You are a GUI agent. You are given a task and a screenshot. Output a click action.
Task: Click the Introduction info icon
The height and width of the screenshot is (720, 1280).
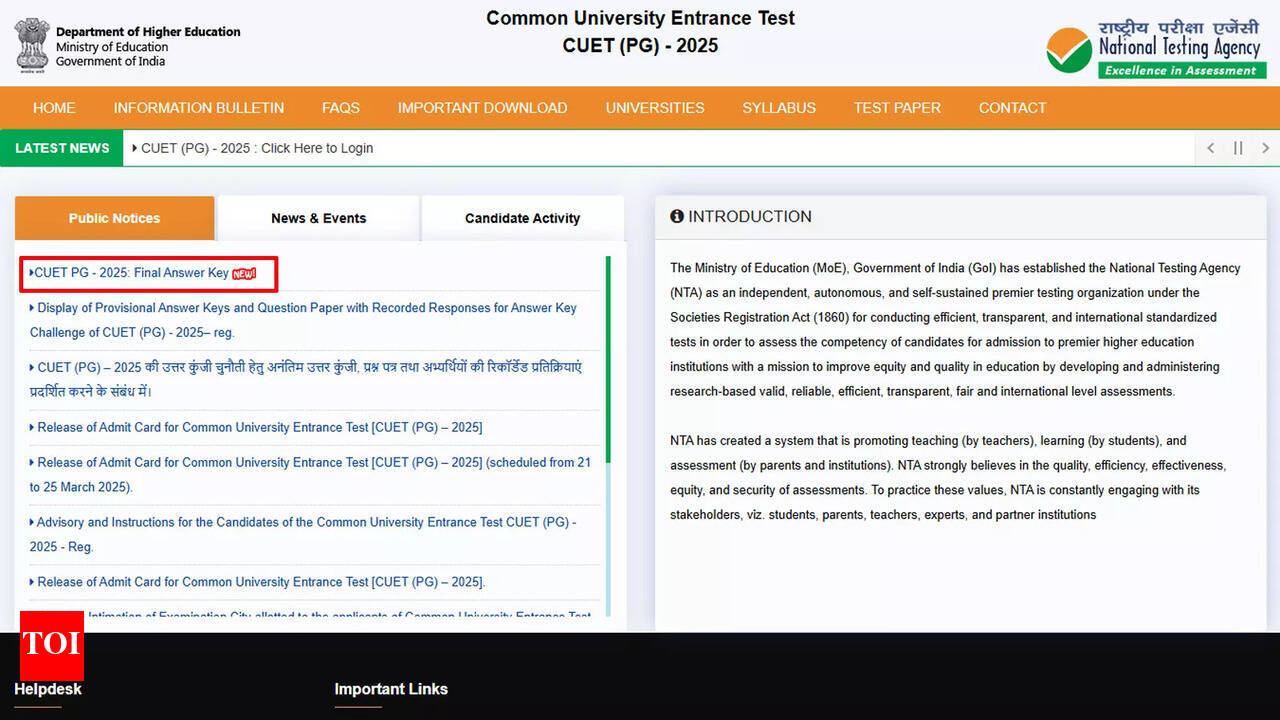pos(677,216)
